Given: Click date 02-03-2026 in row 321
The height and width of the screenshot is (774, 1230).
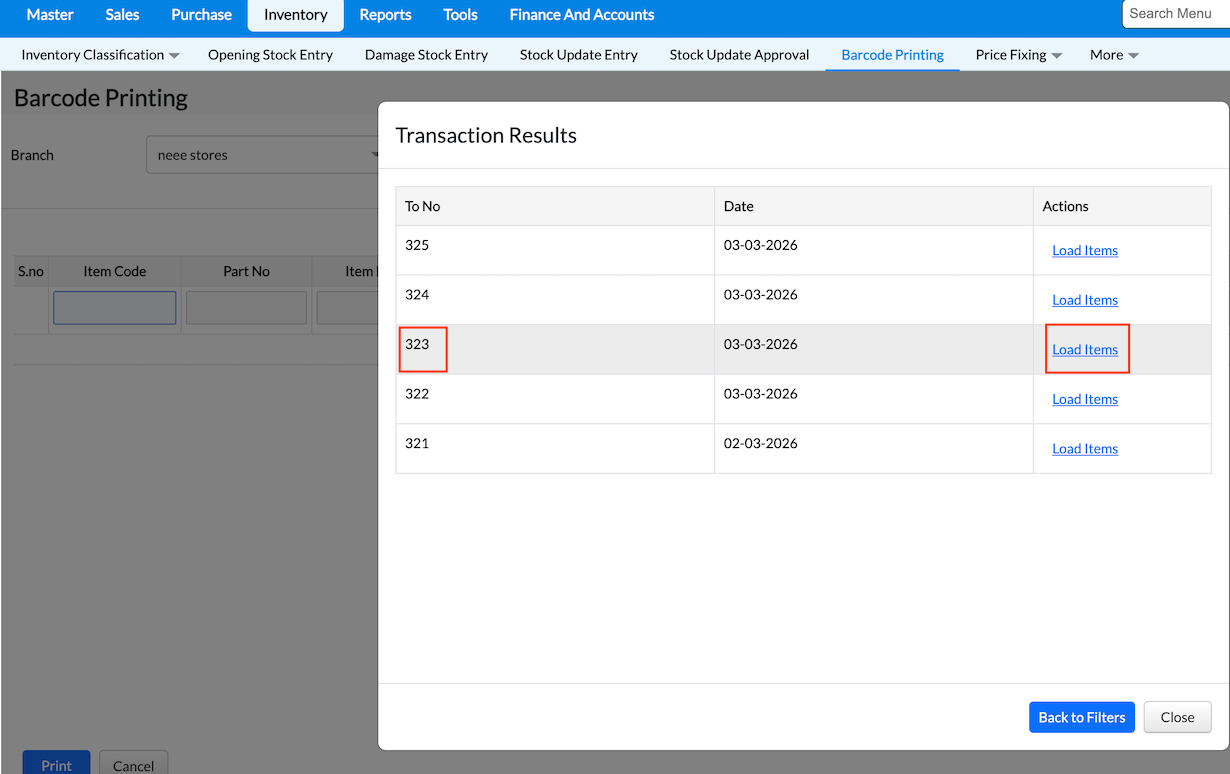Looking at the screenshot, I should tap(761, 443).
